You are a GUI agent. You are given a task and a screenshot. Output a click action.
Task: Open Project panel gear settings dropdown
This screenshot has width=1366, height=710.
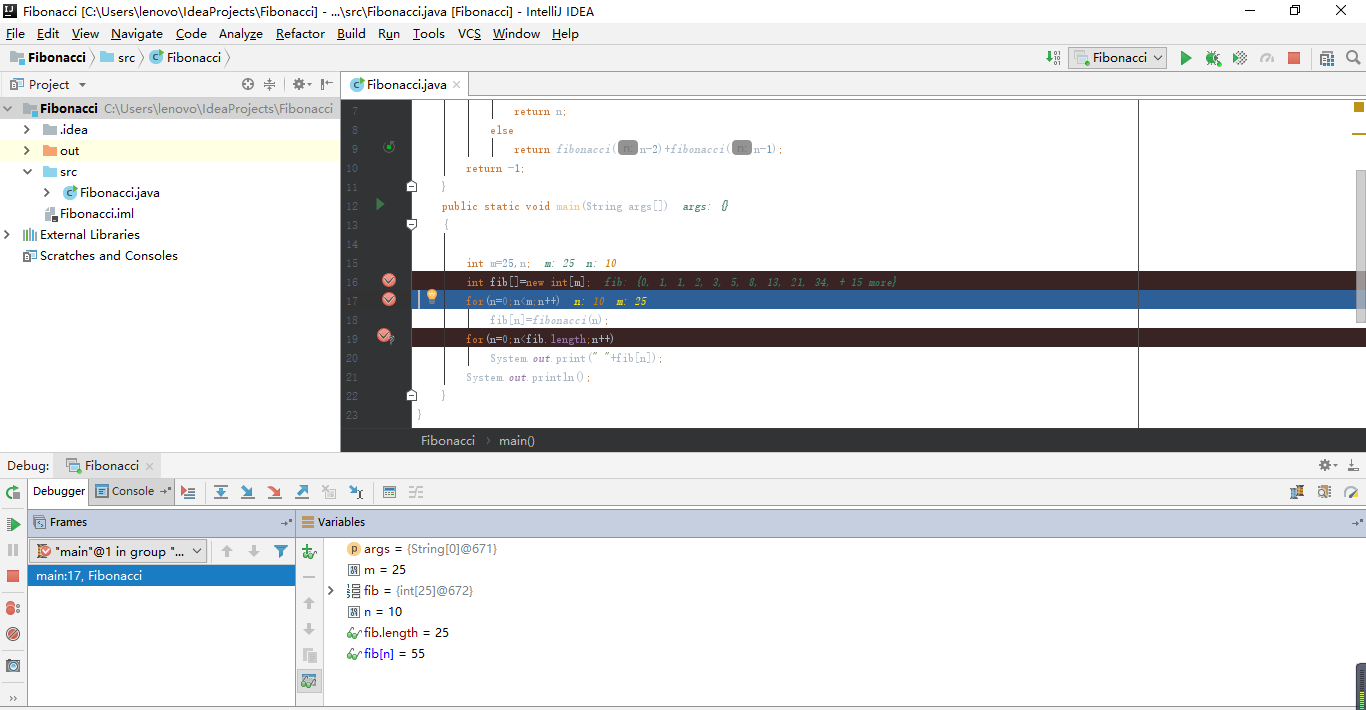click(302, 85)
